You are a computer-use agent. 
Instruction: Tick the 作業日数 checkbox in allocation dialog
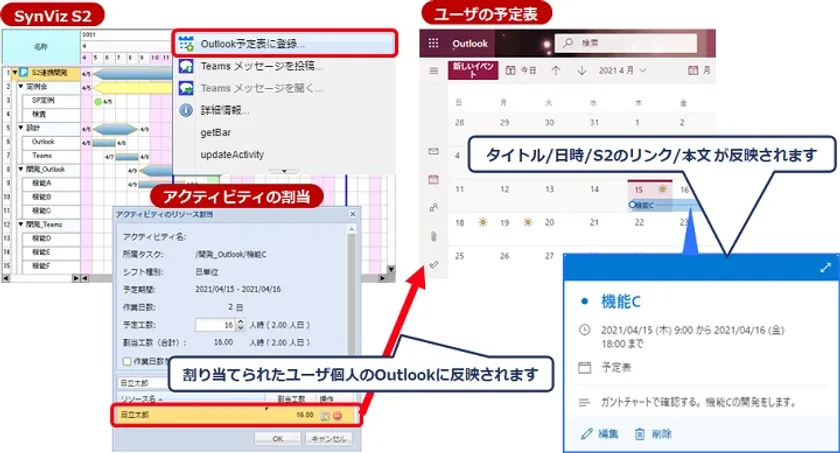pos(127,361)
